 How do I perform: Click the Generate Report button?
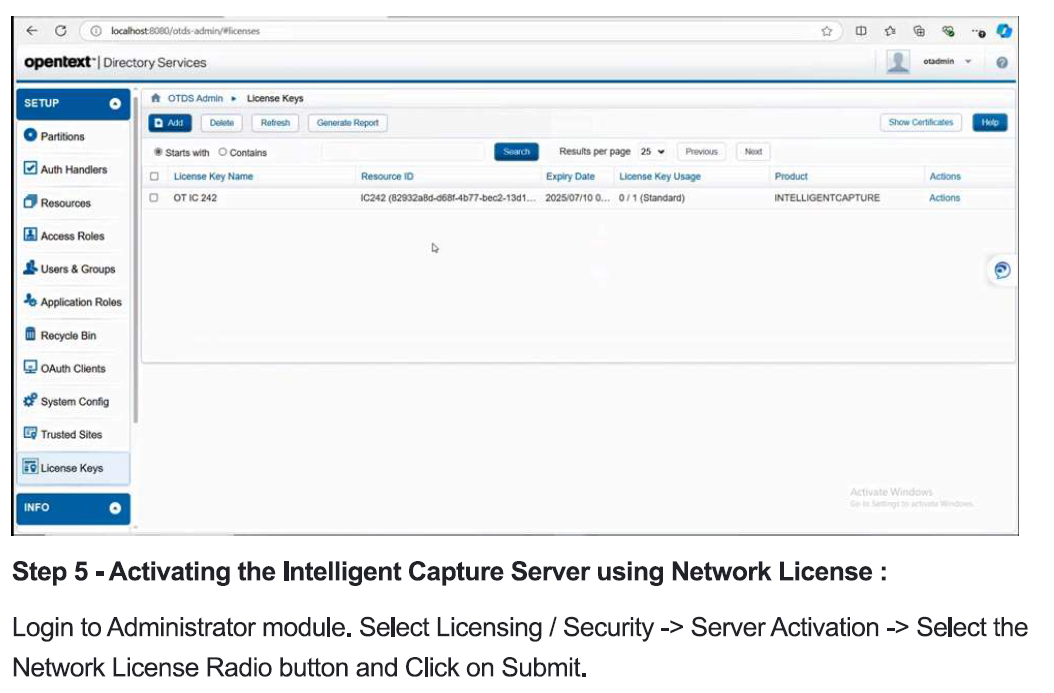347,123
